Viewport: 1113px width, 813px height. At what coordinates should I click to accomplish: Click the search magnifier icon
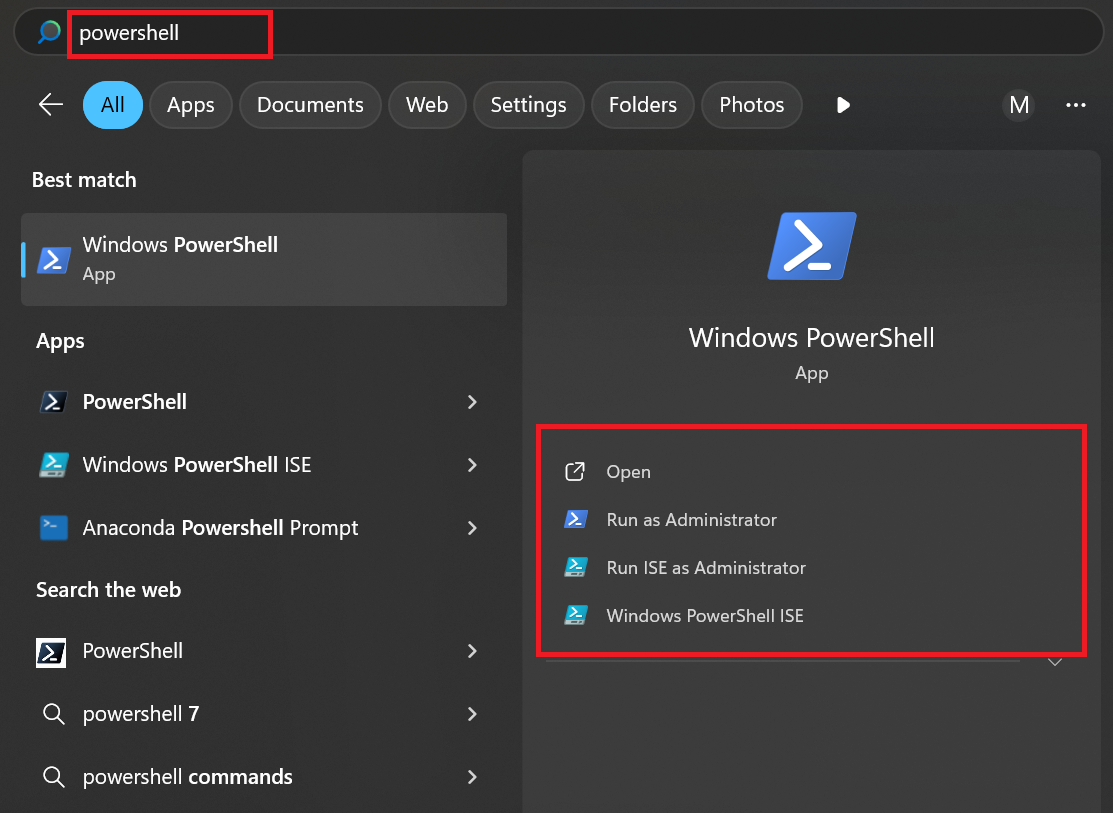49,32
